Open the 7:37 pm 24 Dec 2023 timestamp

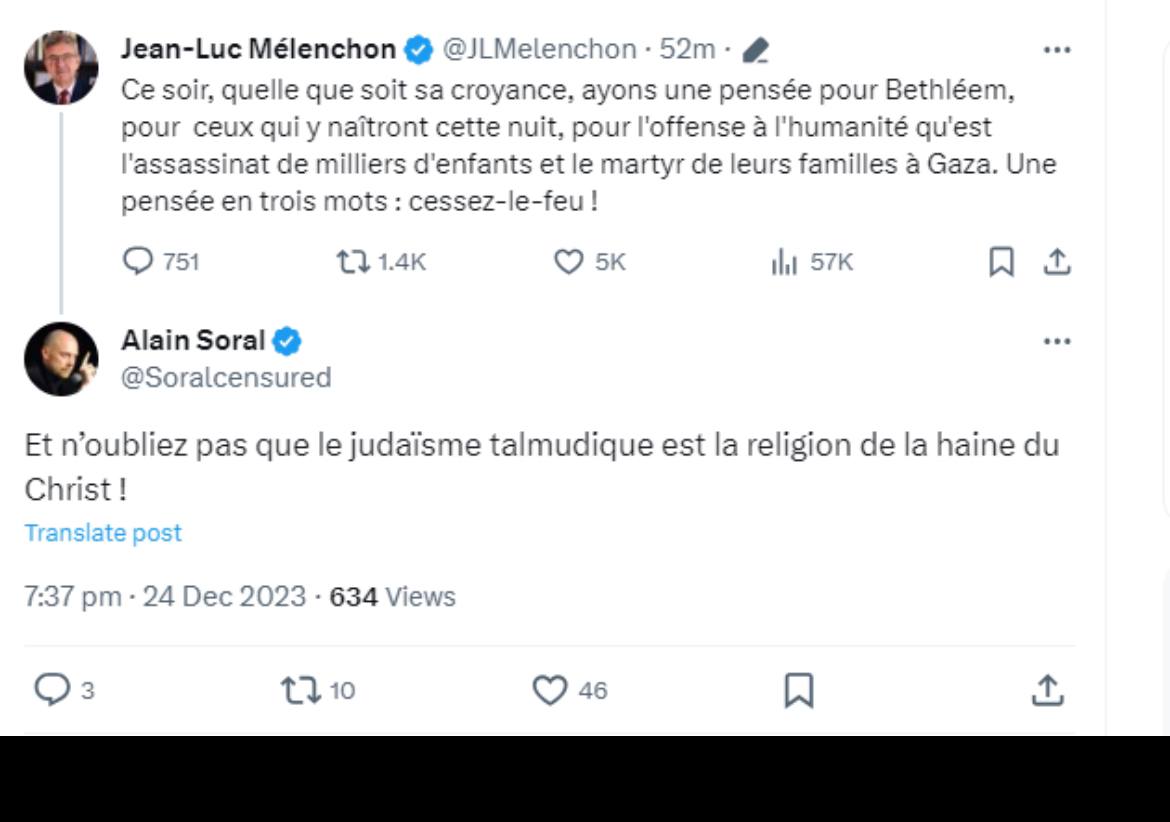coord(165,597)
